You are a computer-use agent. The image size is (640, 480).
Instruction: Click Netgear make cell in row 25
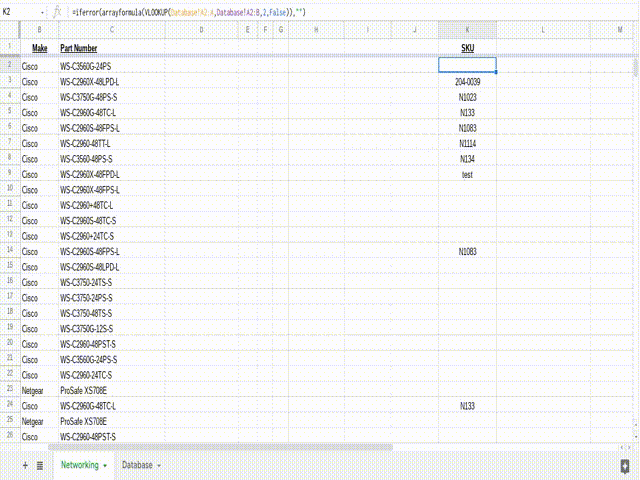[39, 422]
